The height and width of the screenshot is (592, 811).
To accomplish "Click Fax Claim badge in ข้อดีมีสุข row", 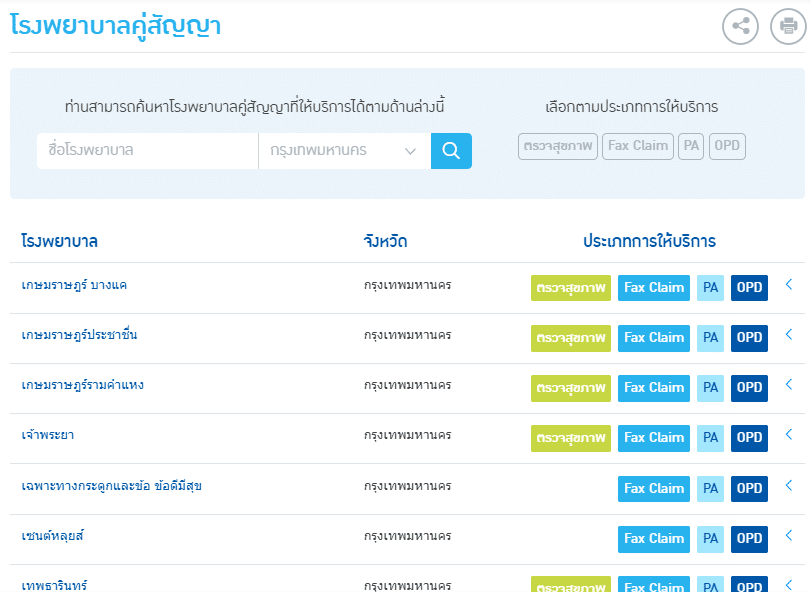I will (x=654, y=489).
